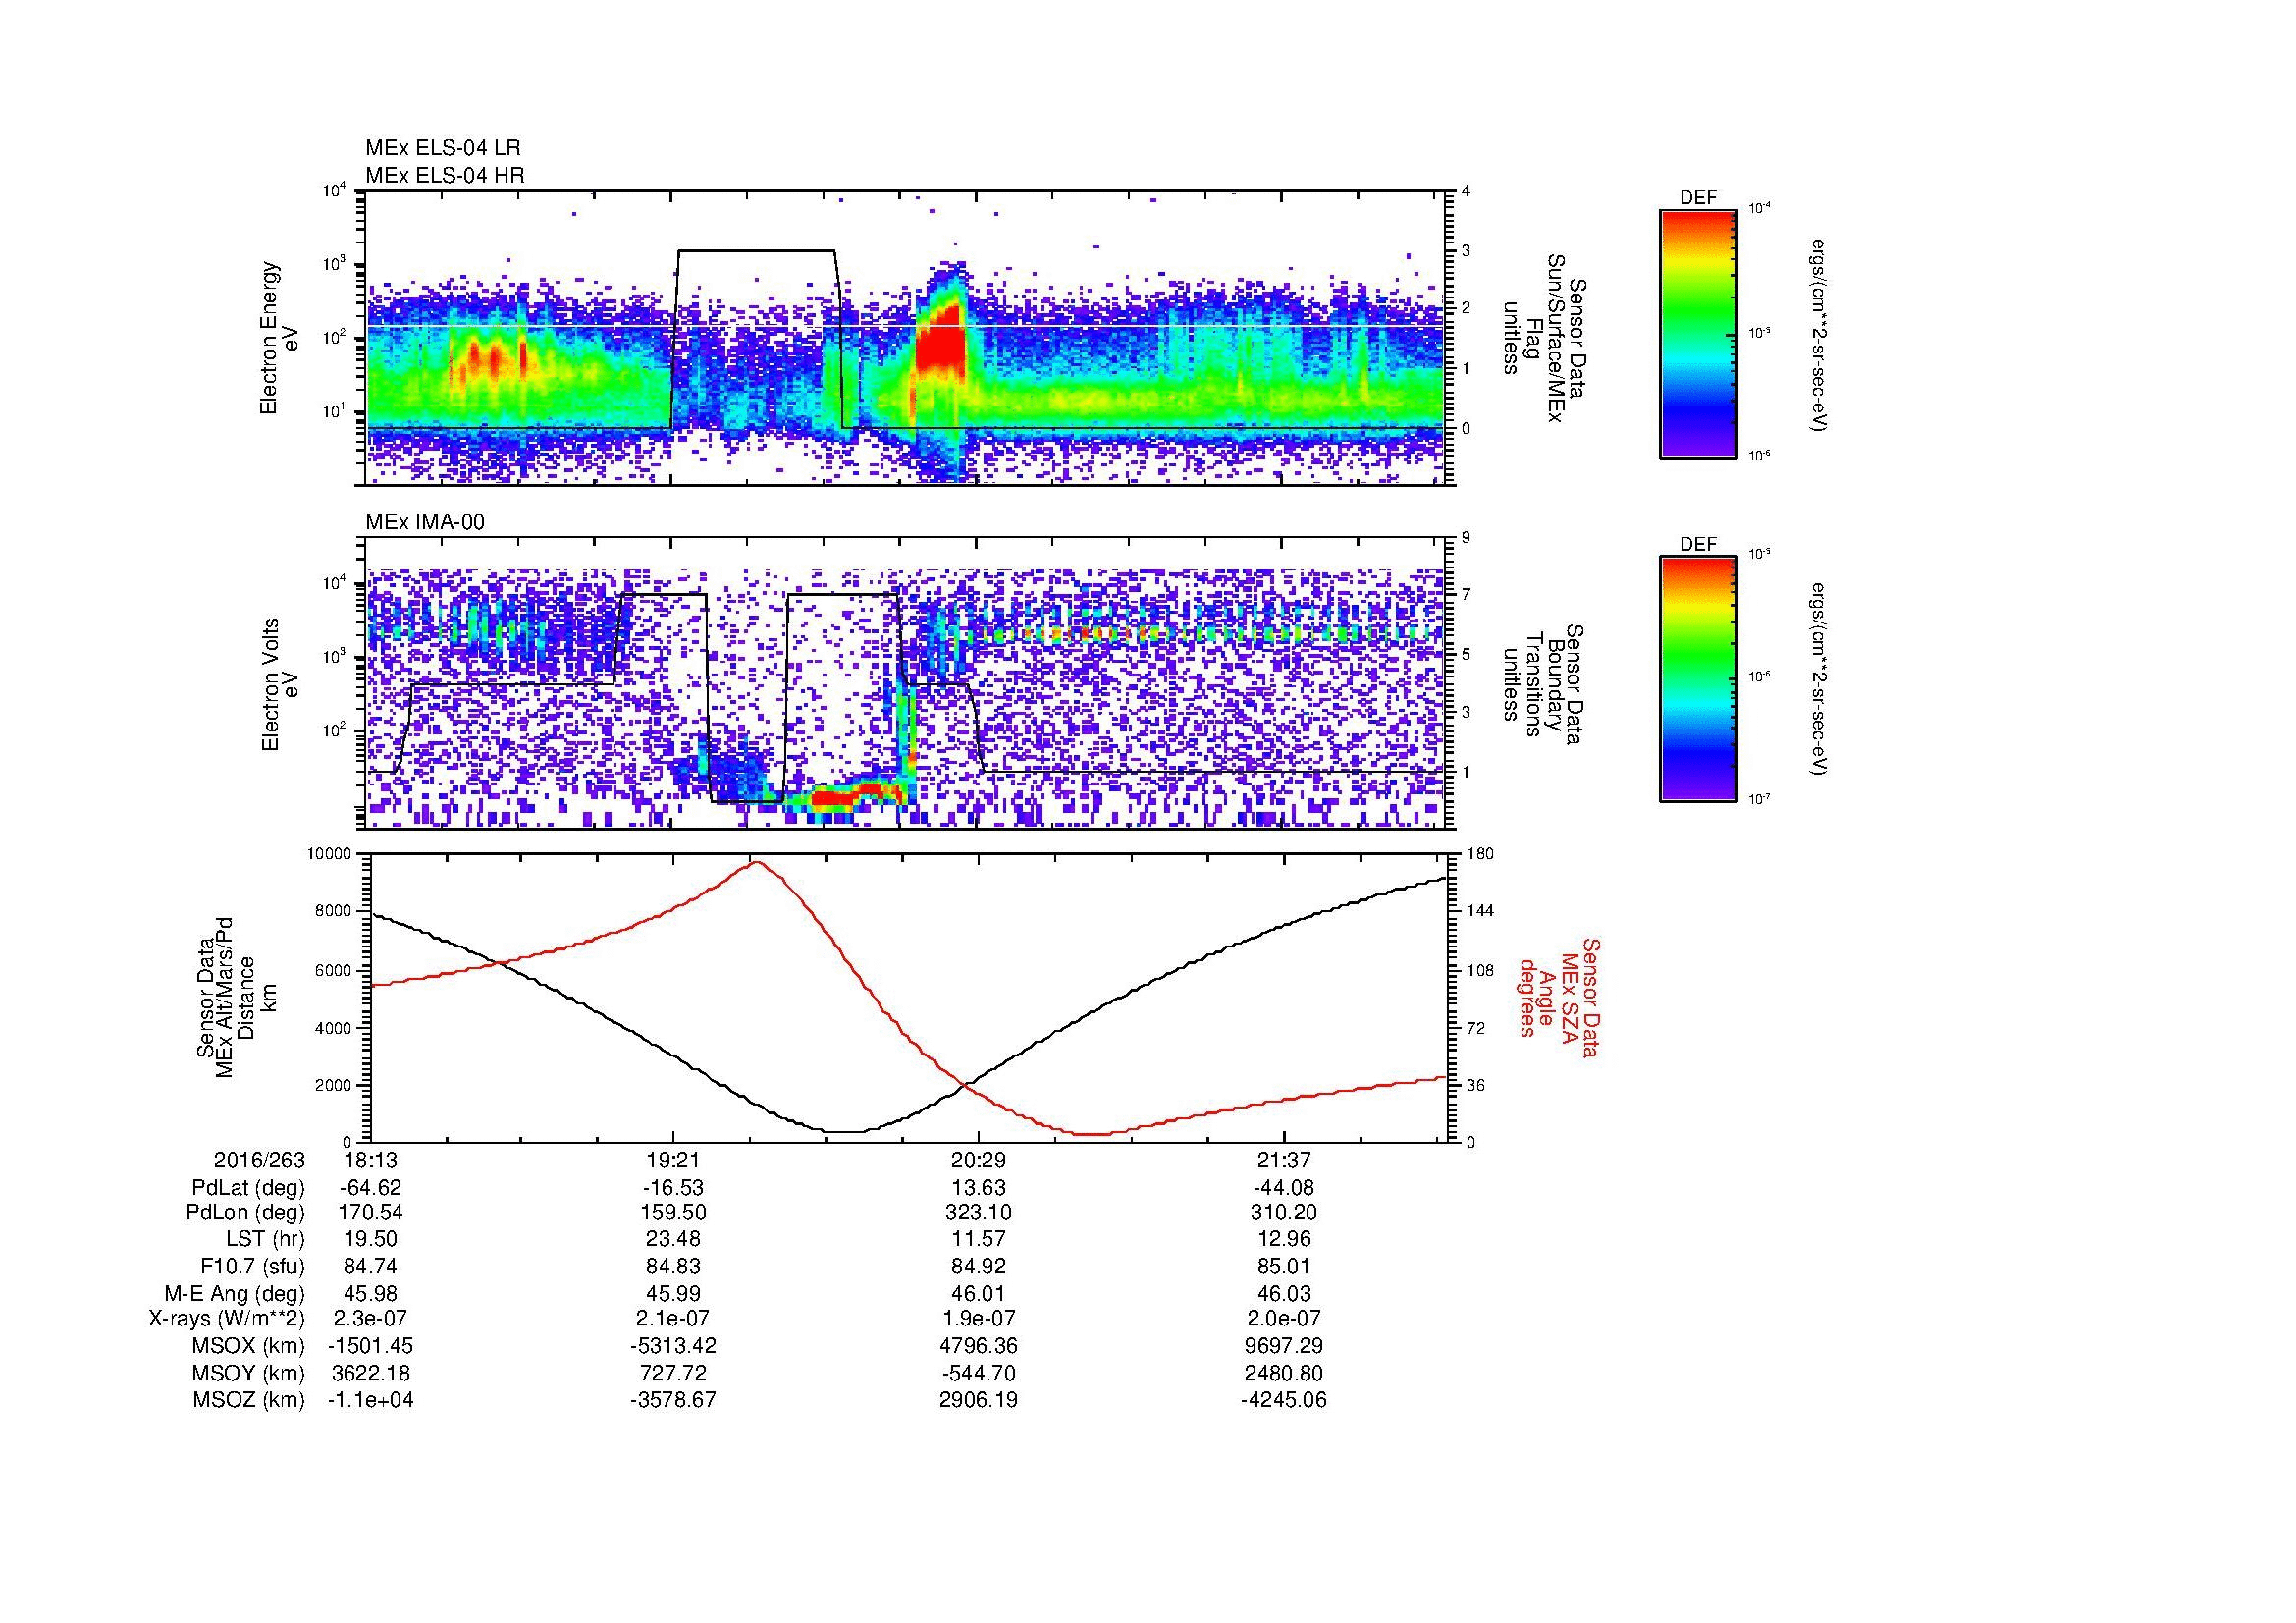Click the M-E Ang value 46.01
This screenshot has width=2296, height=1623.
(x=978, y=1294)
